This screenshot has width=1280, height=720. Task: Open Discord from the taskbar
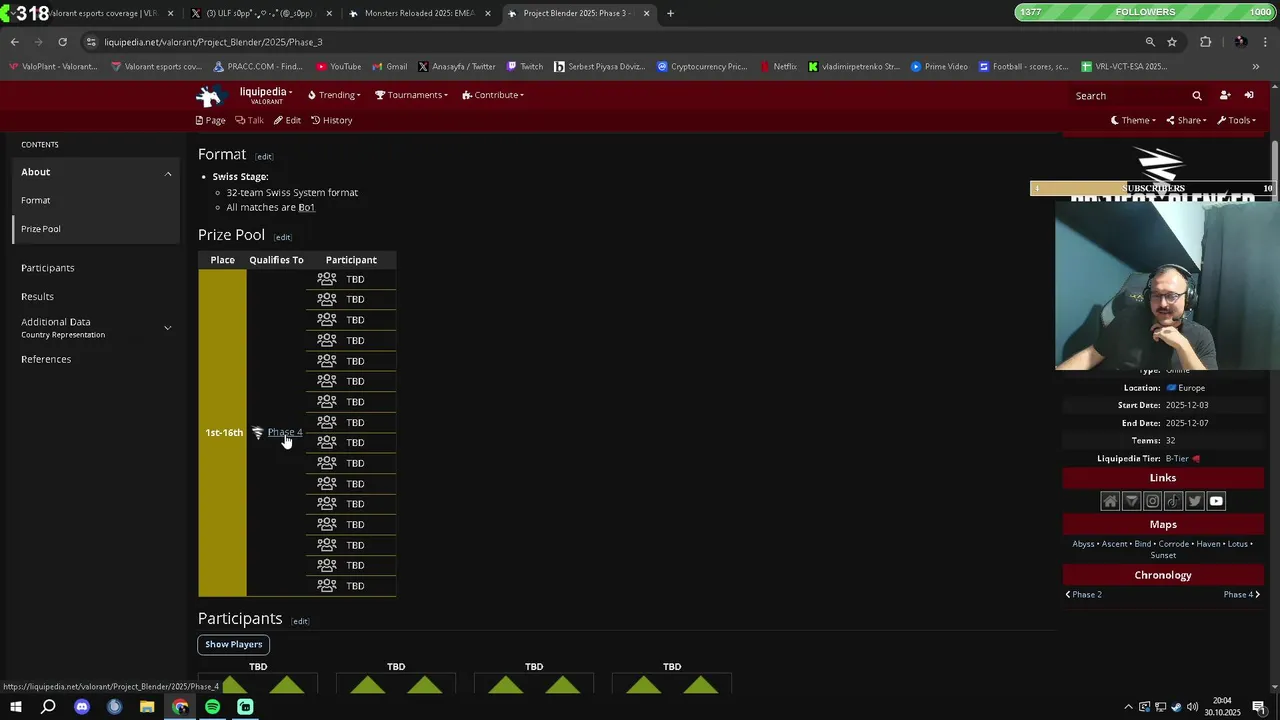tap(82, 707)
